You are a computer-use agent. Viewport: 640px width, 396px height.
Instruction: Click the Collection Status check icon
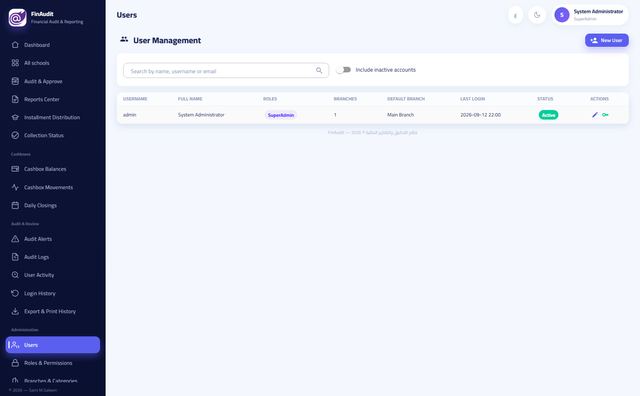[15, 135]
